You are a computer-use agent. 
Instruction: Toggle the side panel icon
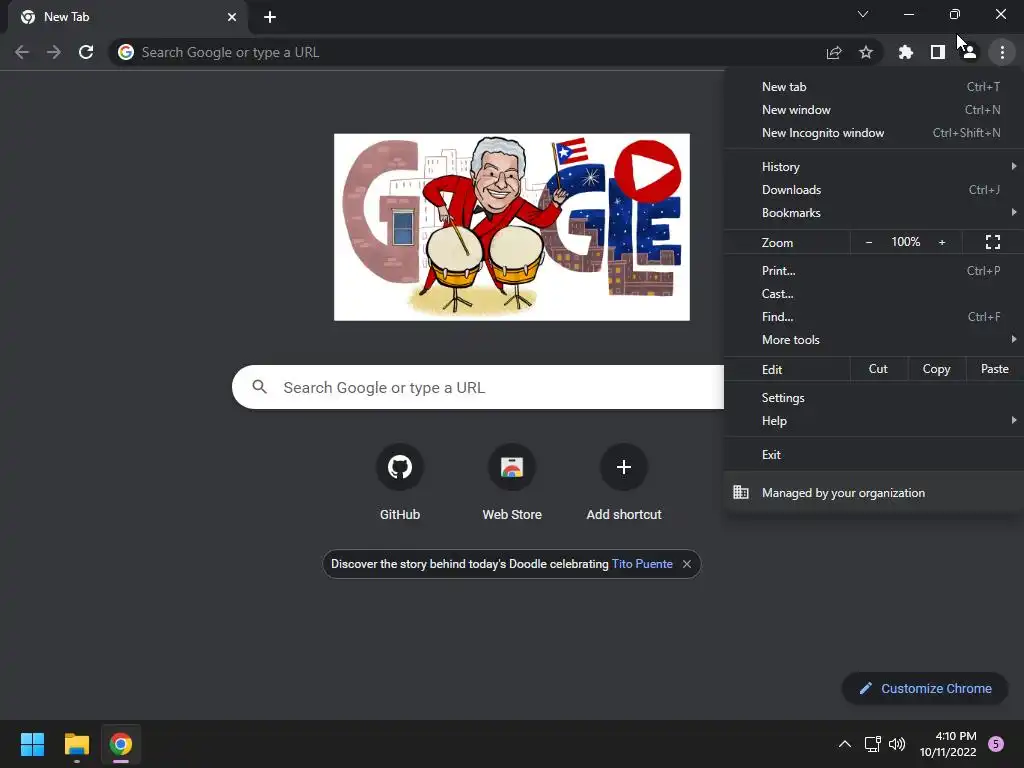click(938, 52)
